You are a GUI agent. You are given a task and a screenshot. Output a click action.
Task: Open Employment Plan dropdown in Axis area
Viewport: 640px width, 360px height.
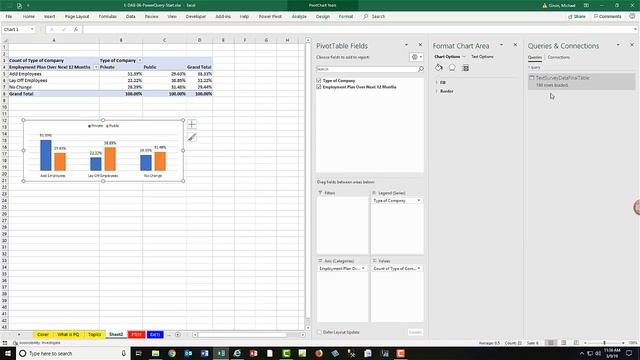[x=363, y=269]
